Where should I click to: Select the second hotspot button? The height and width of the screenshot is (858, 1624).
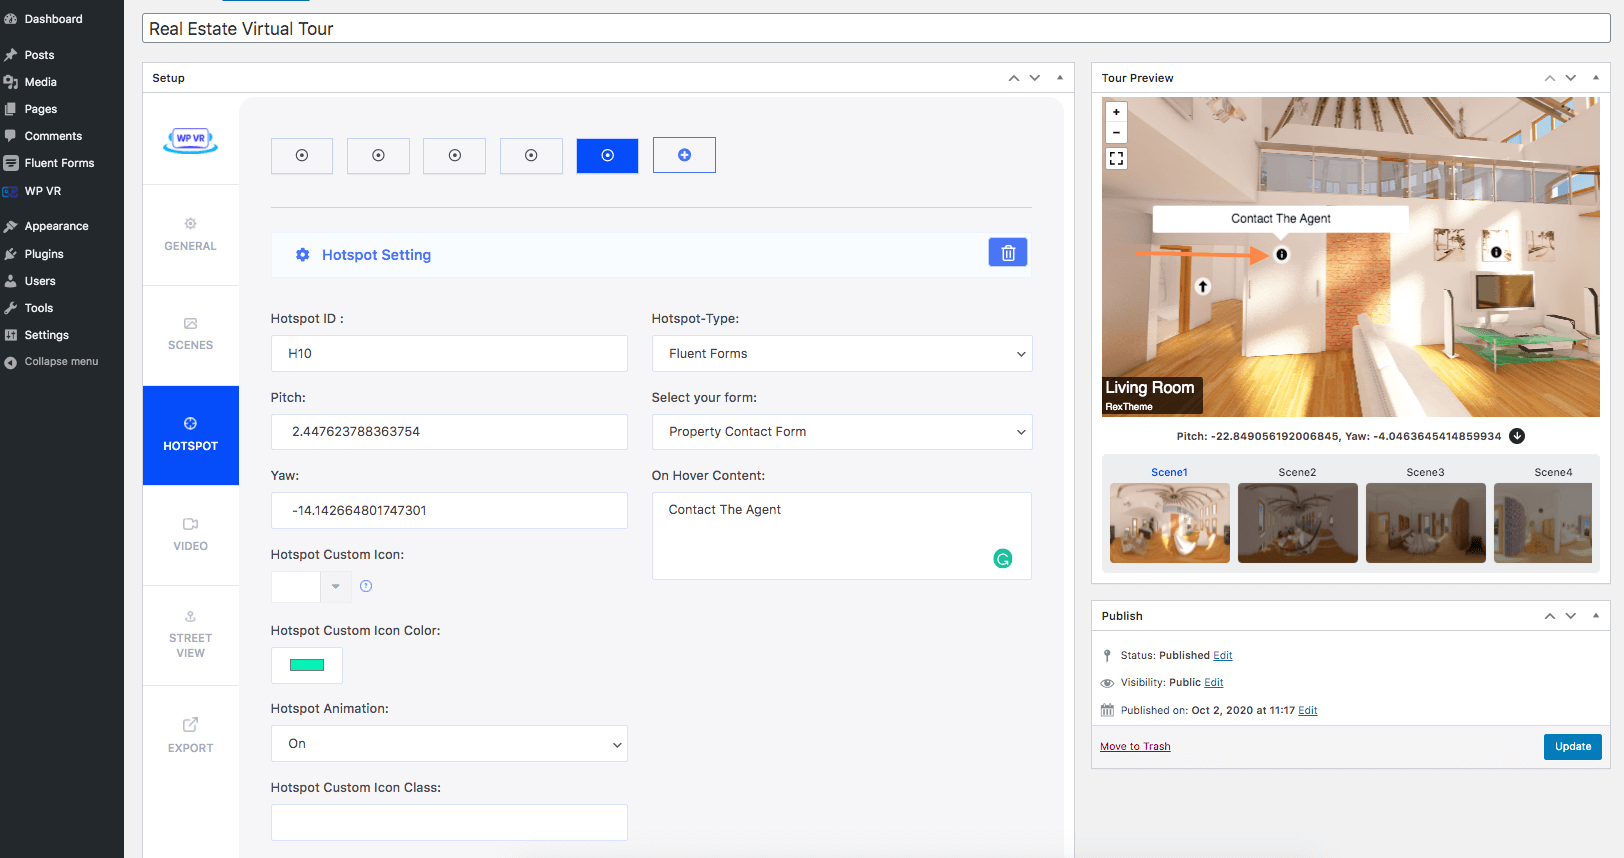point(378,155)
